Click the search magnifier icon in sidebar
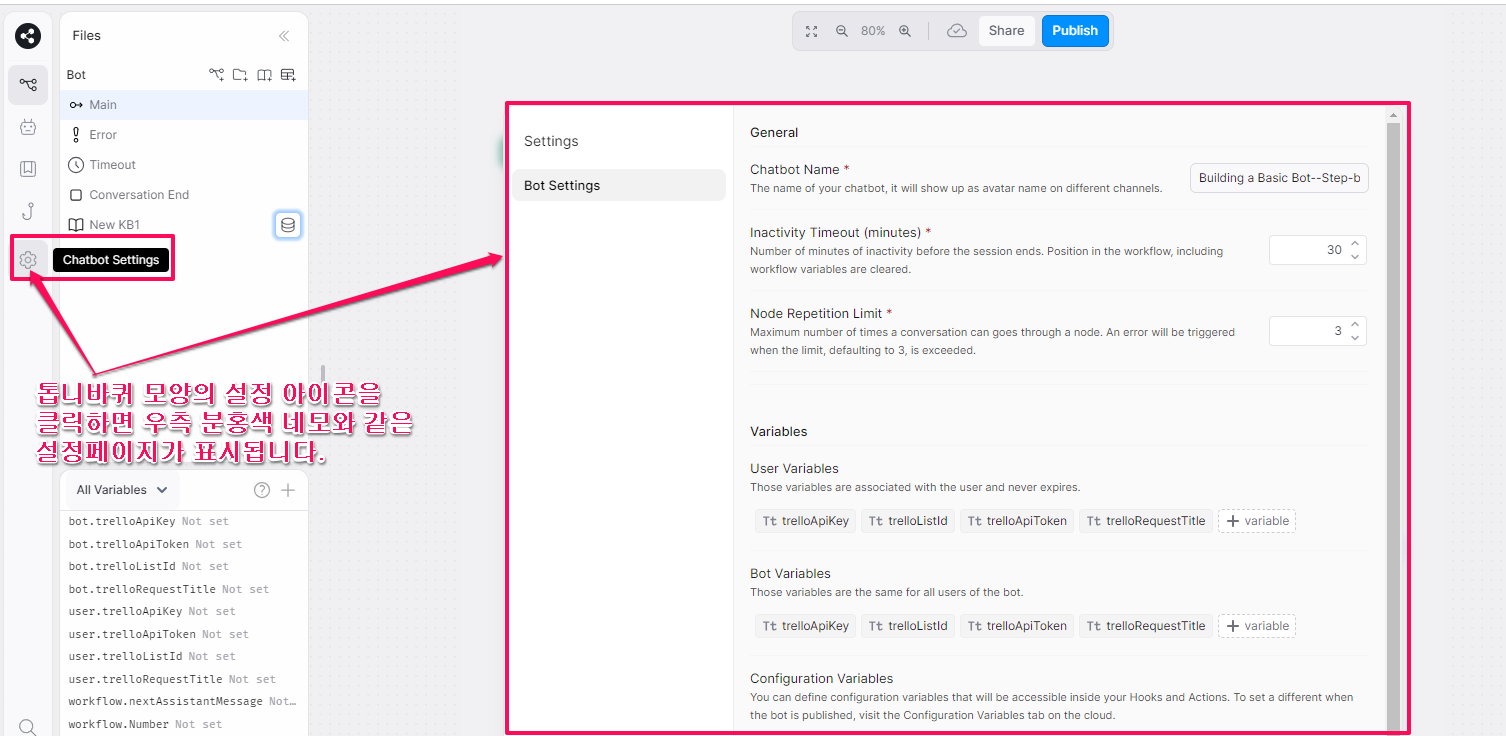 point(28,727)
